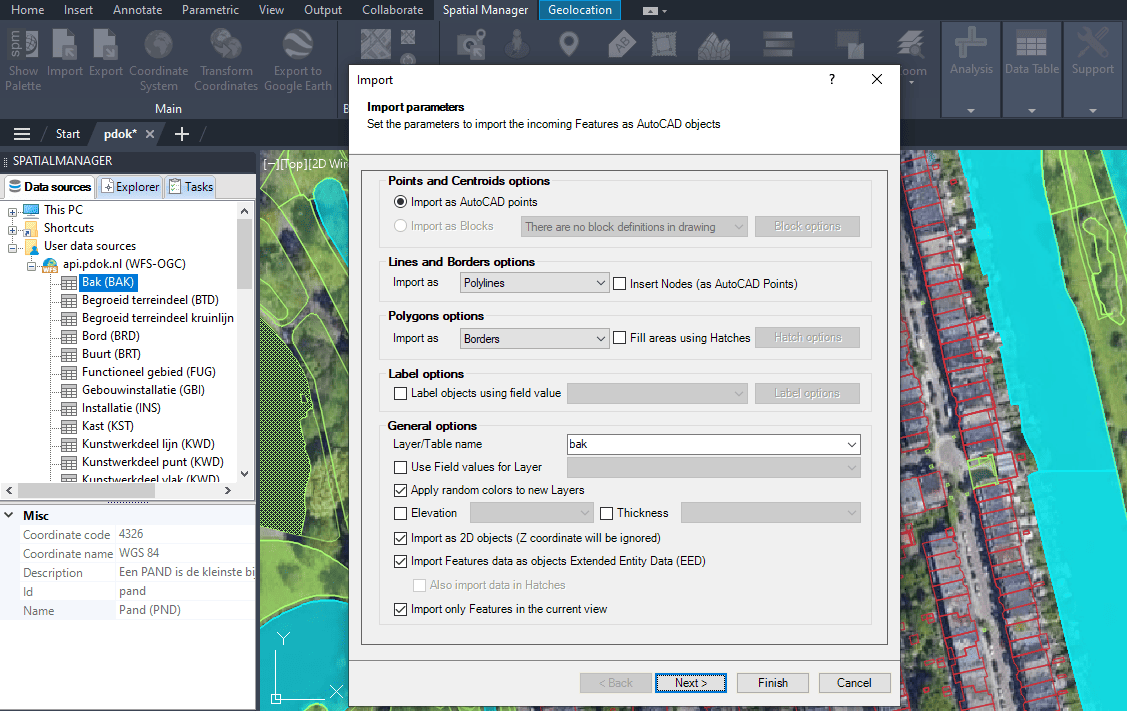Open the Data Table ribbon panel
The height and width of the screenshot is (711, 1127).
pyautogui.click(x=1031, y=69)
